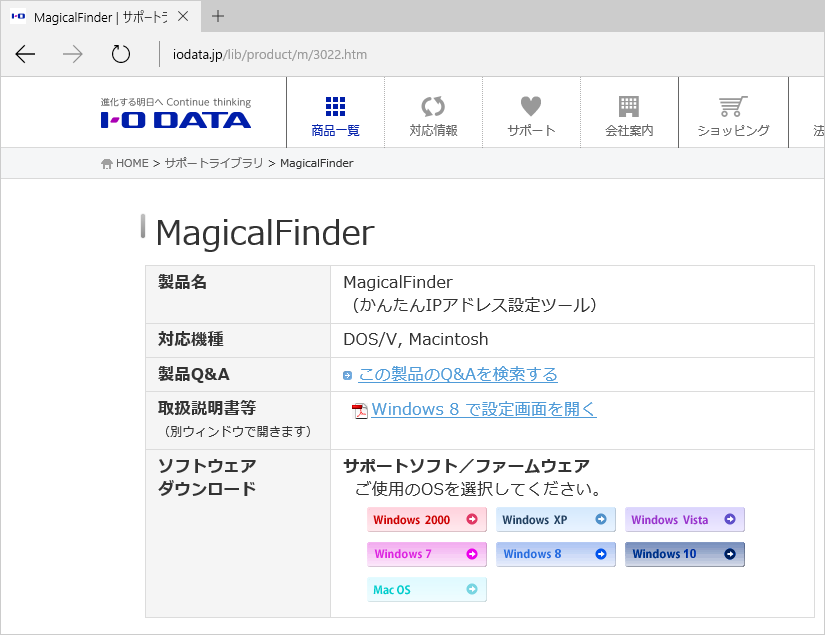Click the MagicalFinder page heading
This screenshot has height=635, width=825.
tap(265, 233)
